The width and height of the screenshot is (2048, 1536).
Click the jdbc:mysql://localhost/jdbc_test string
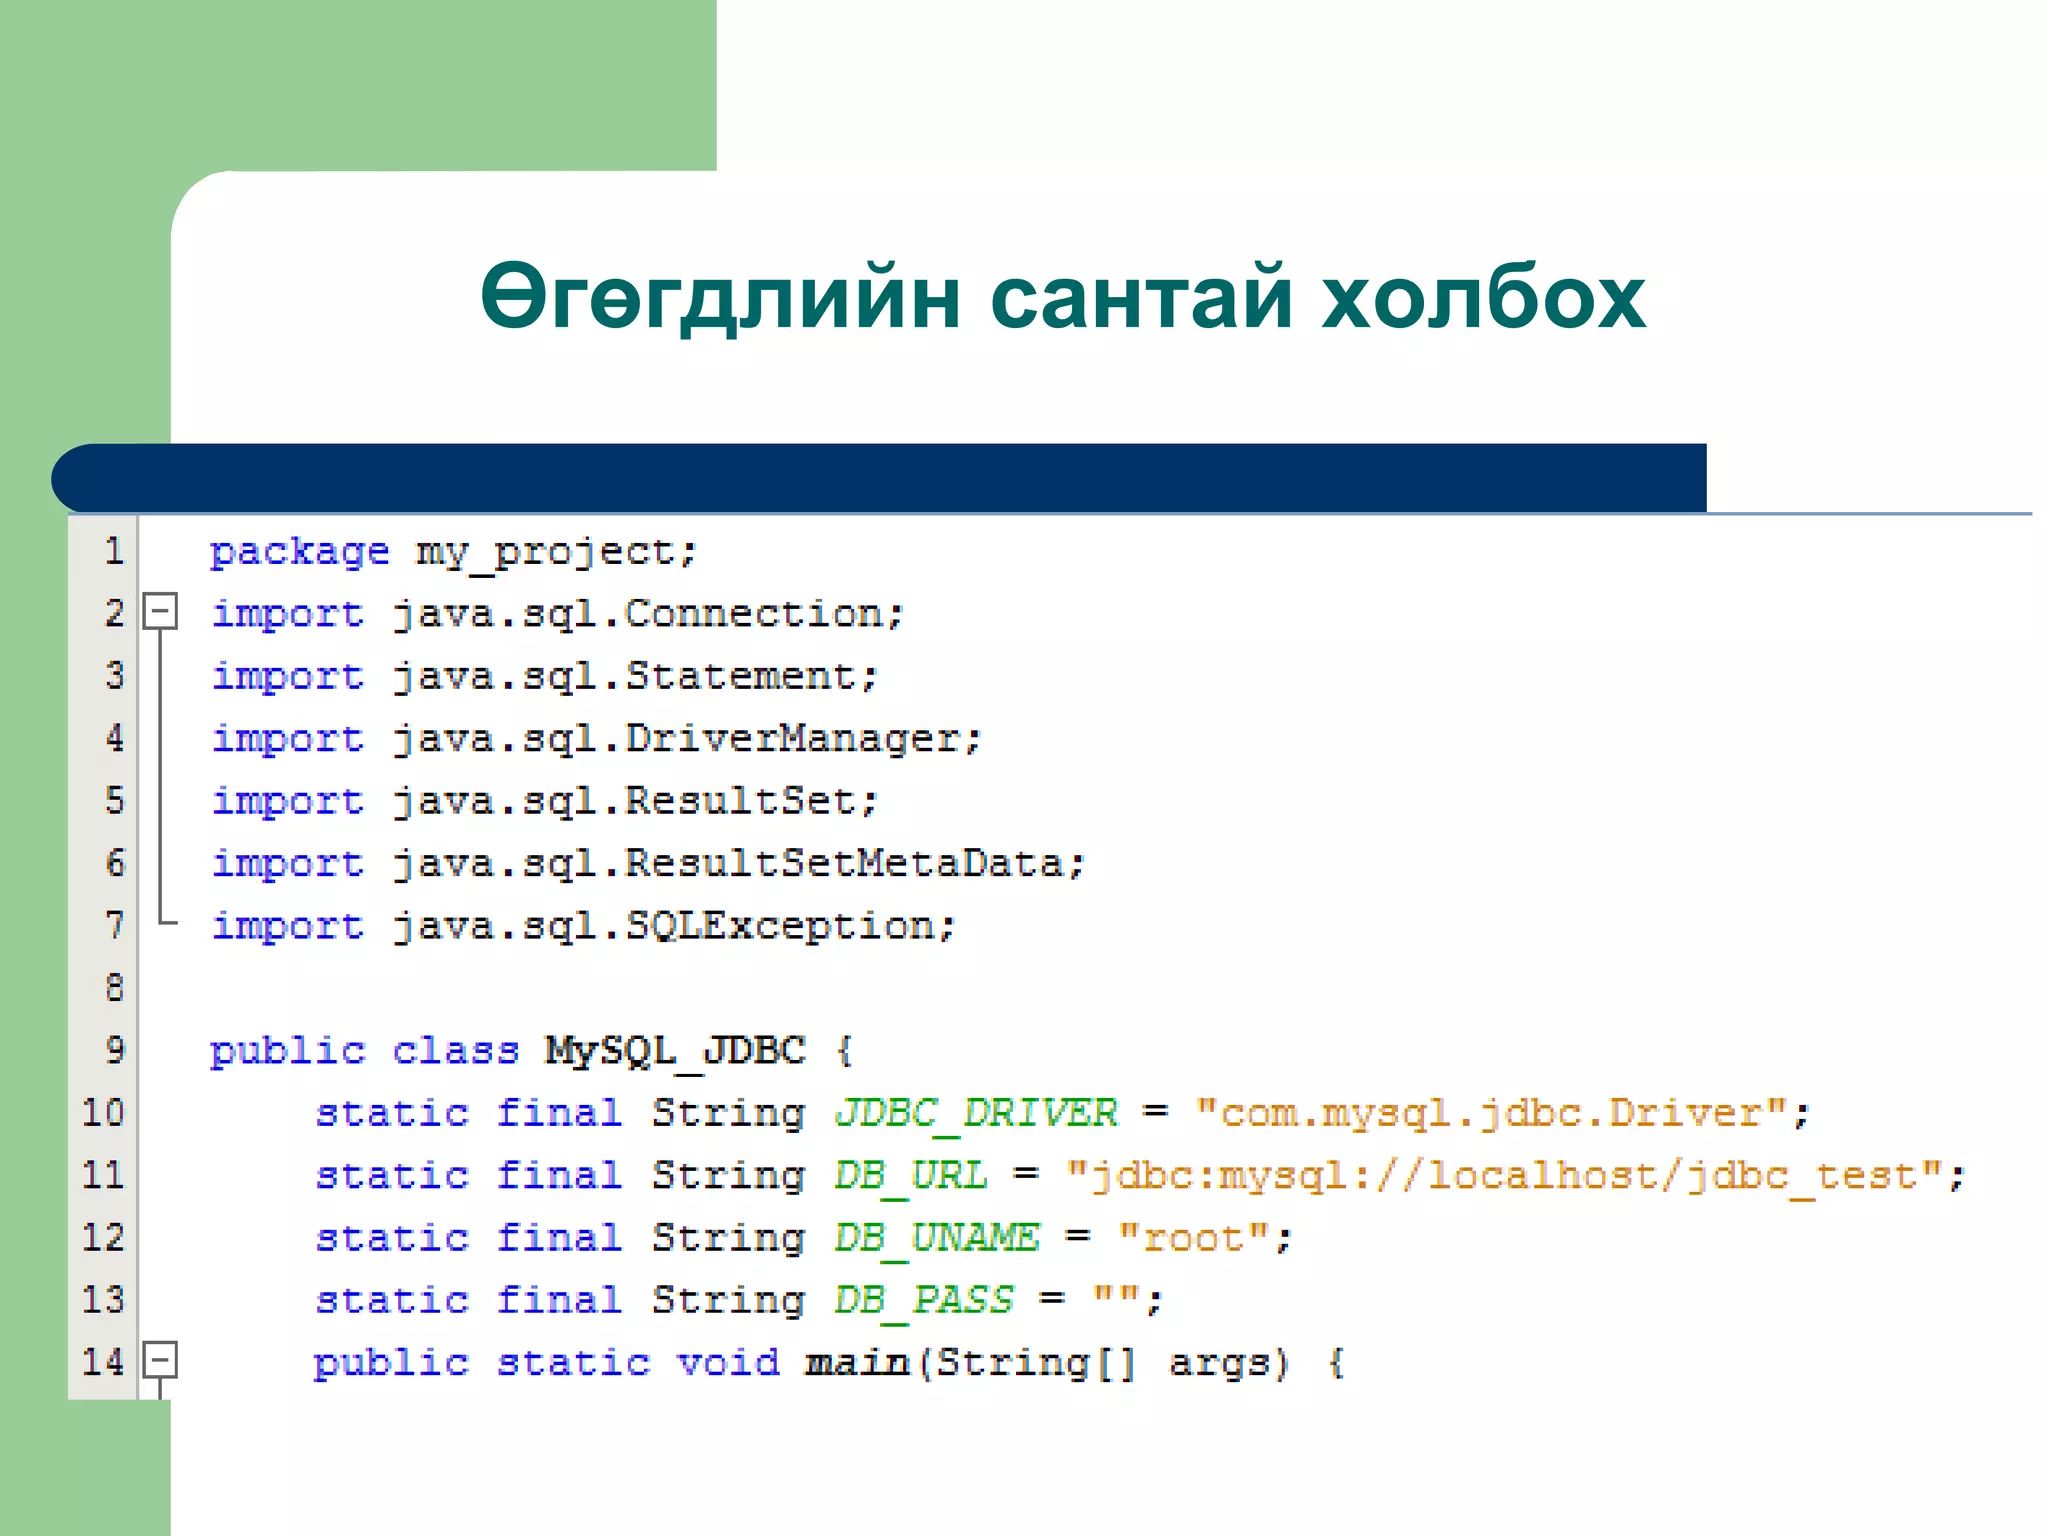(x=1504, y=1176)
